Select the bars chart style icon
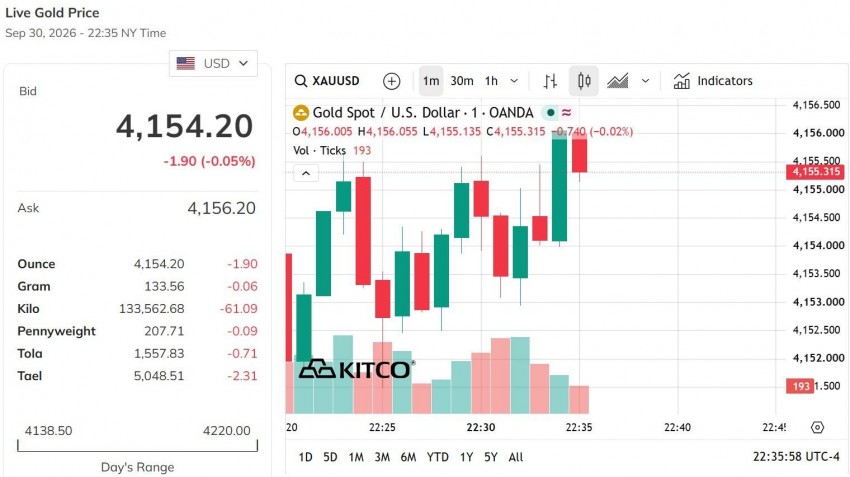Viewport: 850px width, 477px height. pos(550,81)
